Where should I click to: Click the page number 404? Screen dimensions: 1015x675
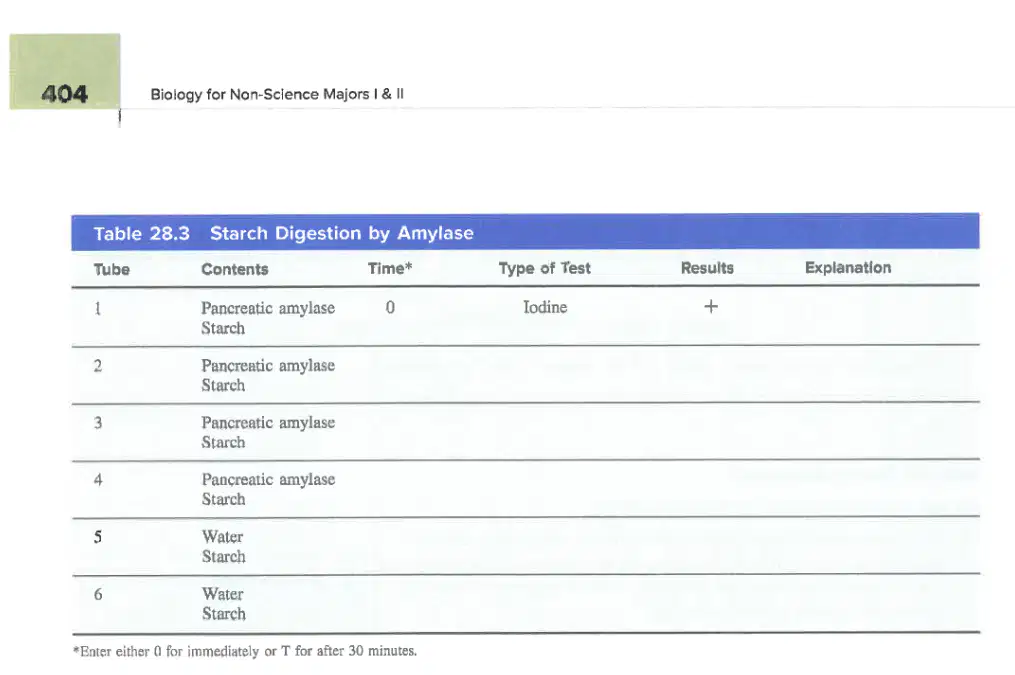point(64,94)
